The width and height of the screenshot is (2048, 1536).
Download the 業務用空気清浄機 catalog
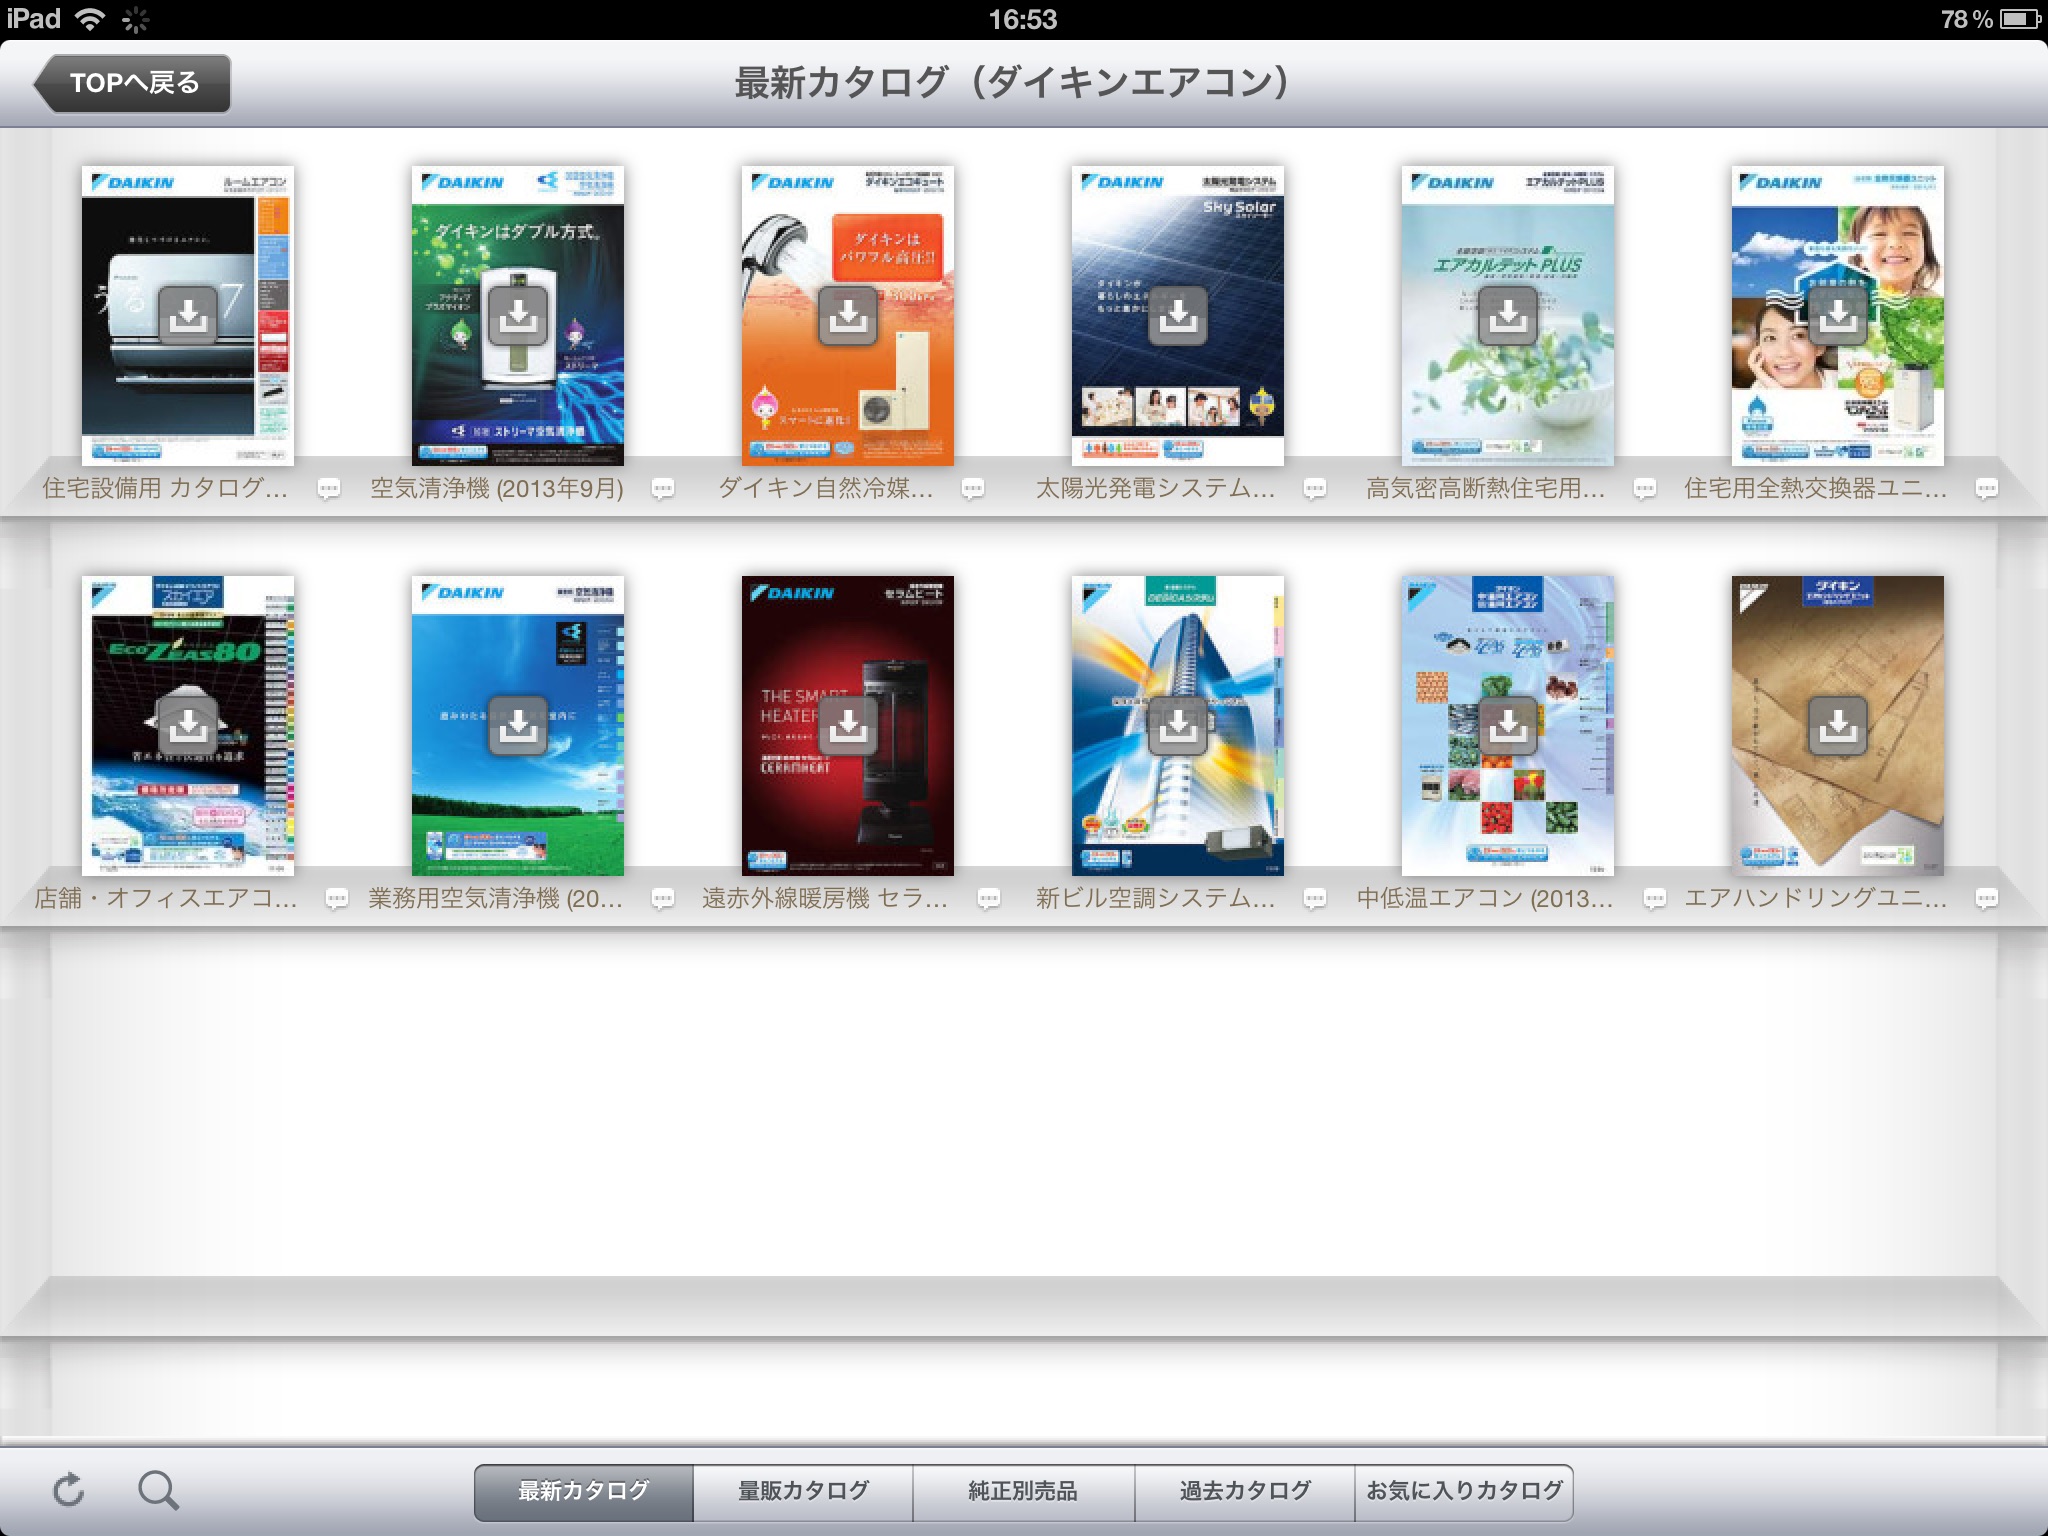517,726
